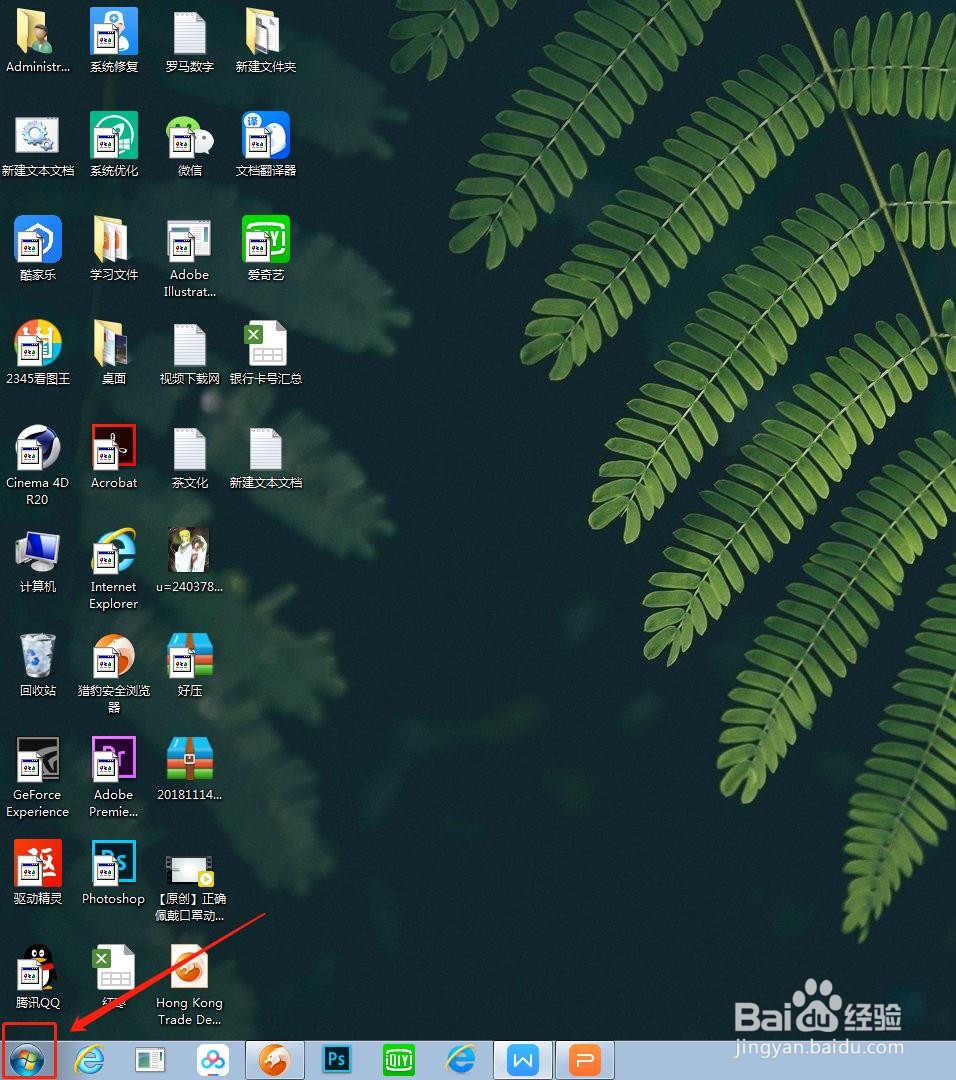956x1080 pixels.
Task: Select the 茶文化 text file
Action: coord(189,458)
